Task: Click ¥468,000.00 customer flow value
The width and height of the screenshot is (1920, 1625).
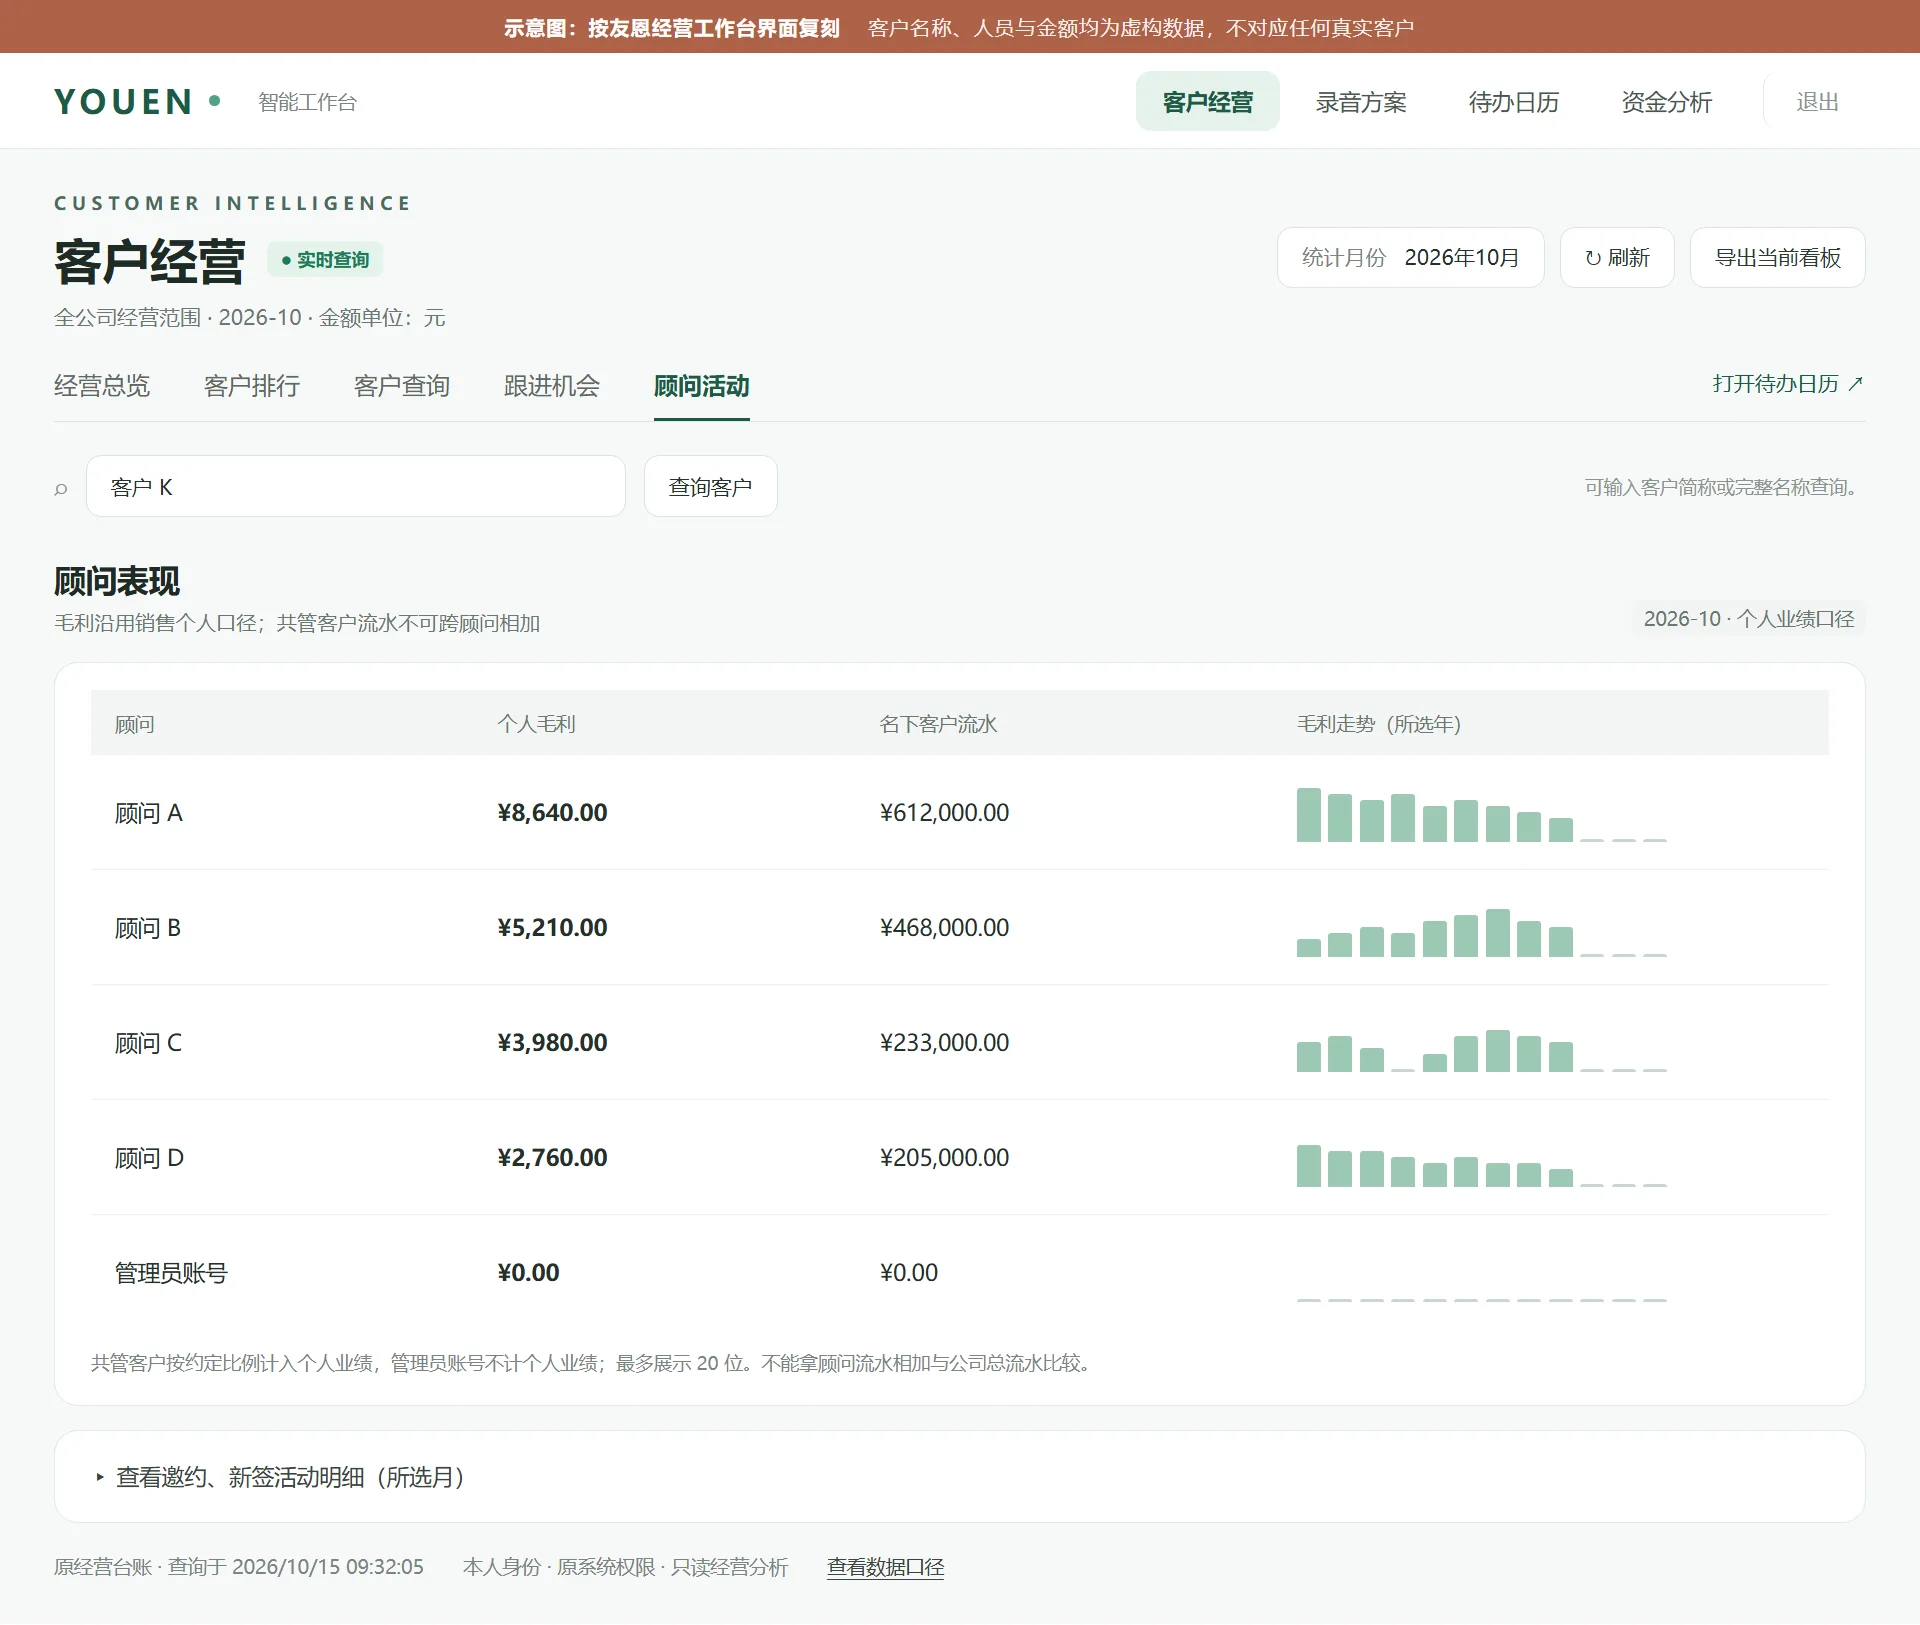Action: click(944, 928)
